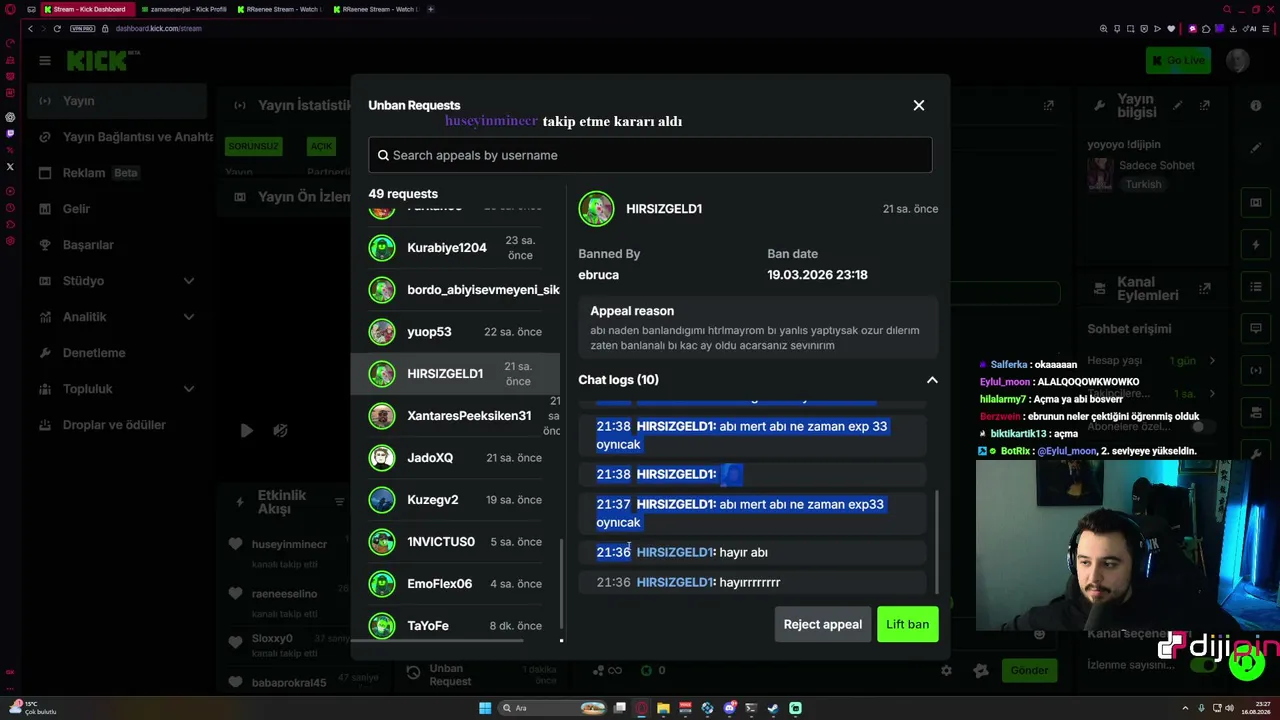The image size is (1280, 720).
Task: Toggle the sidebar hamburger menu
Action: [45, 61]
